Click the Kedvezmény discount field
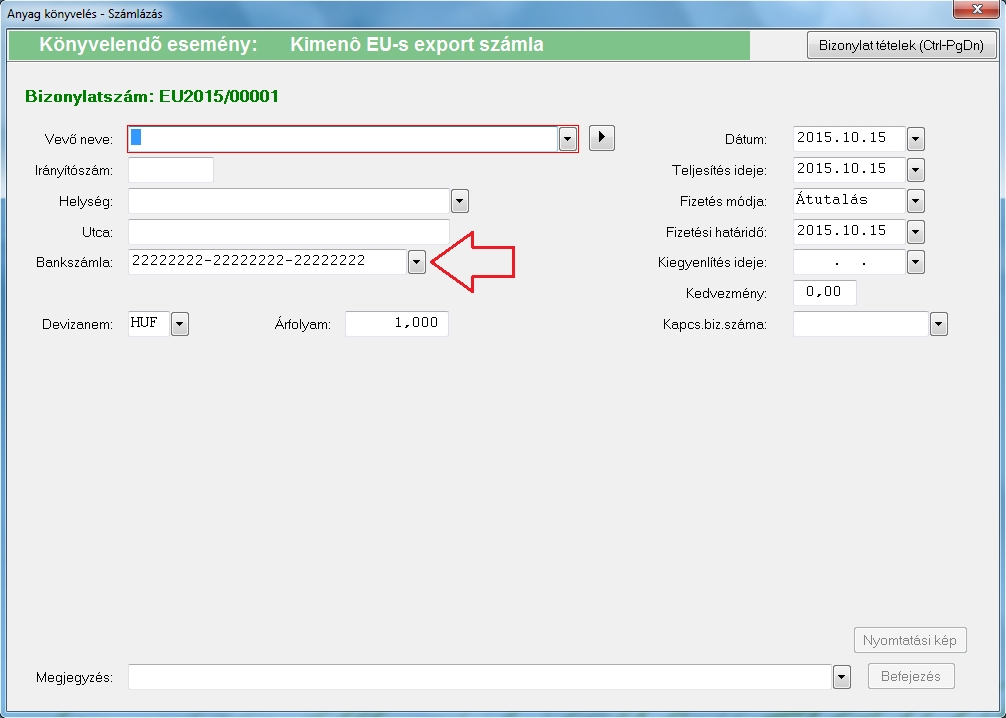 point(824,293)
